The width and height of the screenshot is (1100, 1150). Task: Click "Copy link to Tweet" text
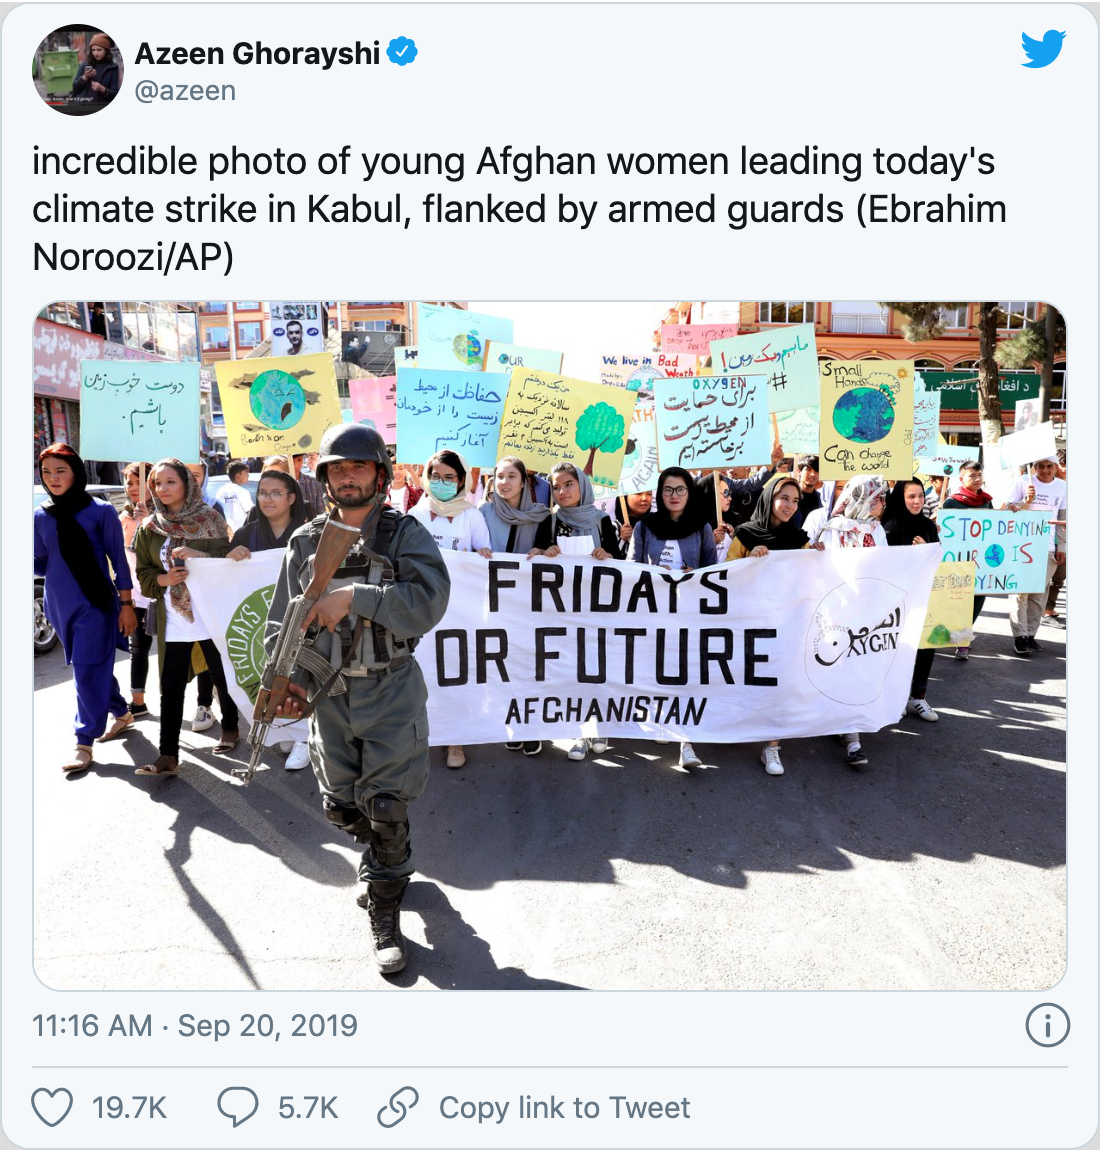(565, 1107)
